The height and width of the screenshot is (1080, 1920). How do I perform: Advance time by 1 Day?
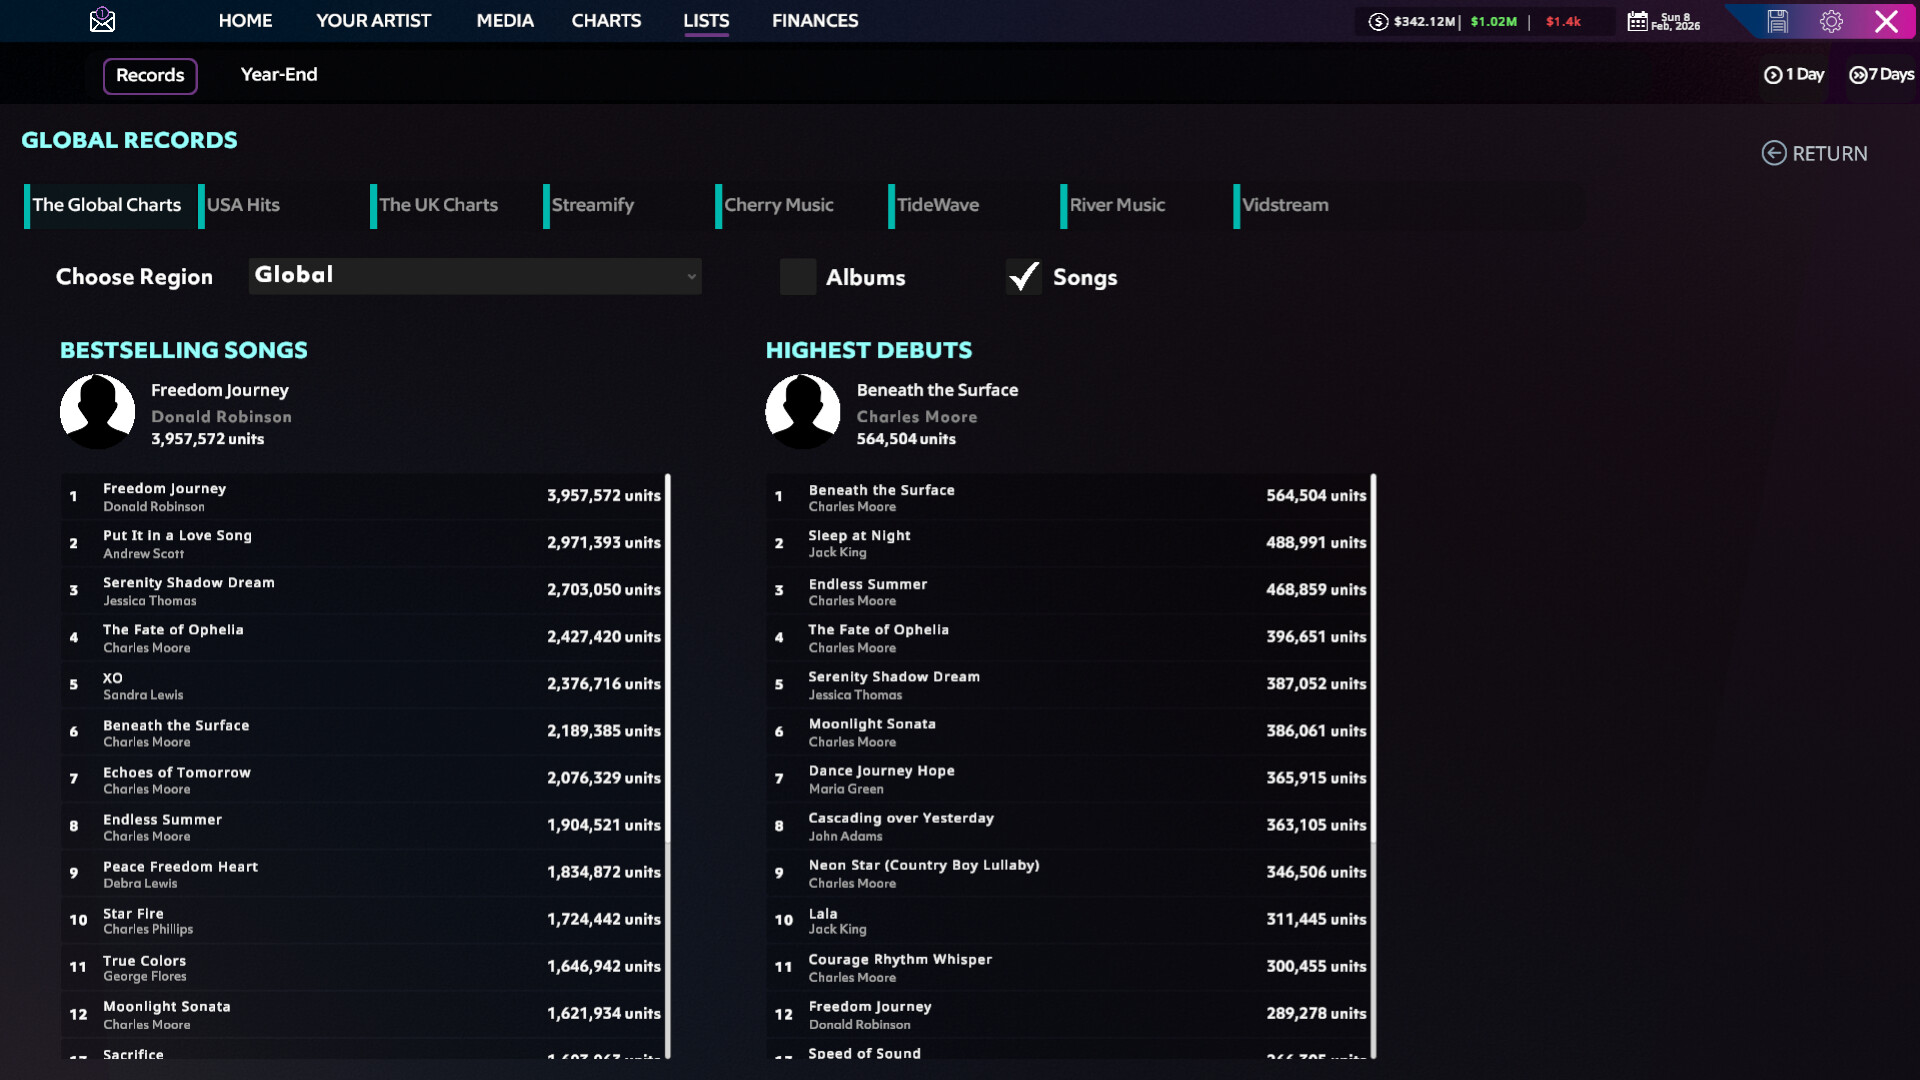[1794, 75]
